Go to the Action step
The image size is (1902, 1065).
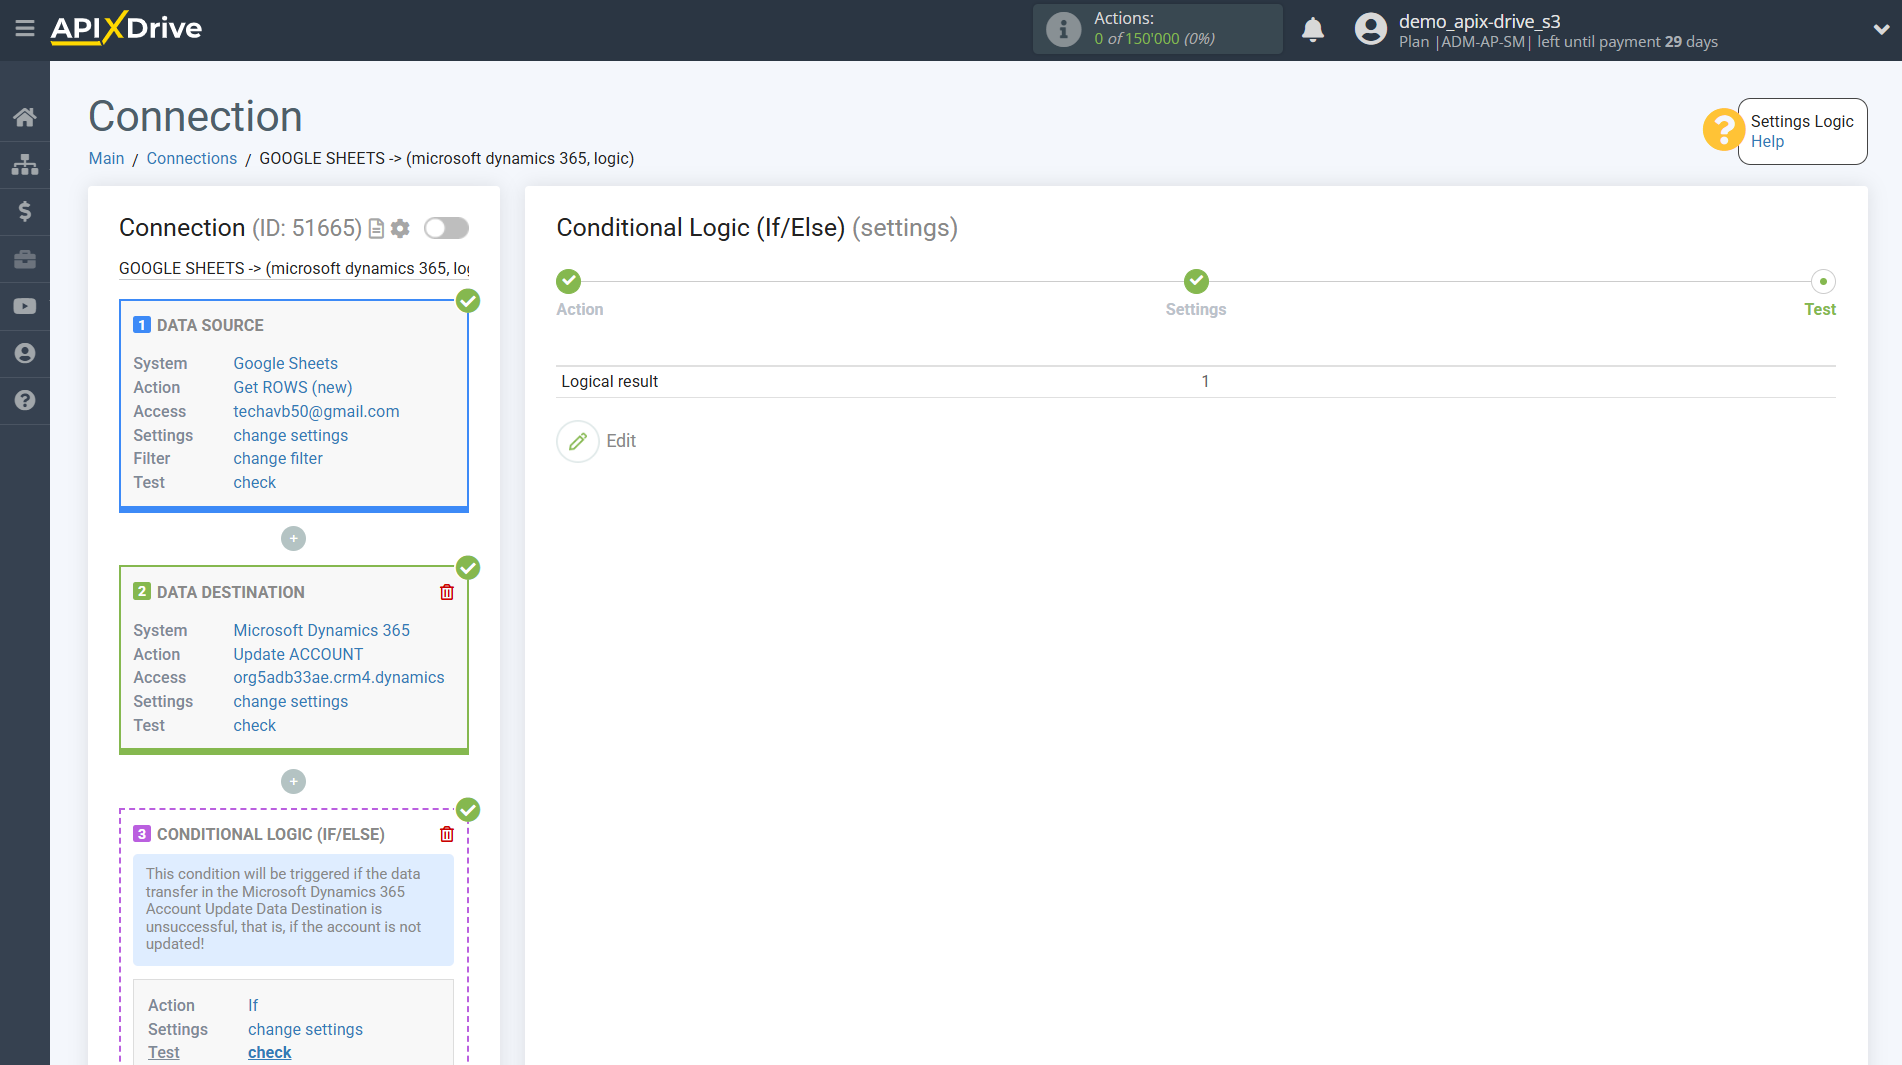[568, 281]
